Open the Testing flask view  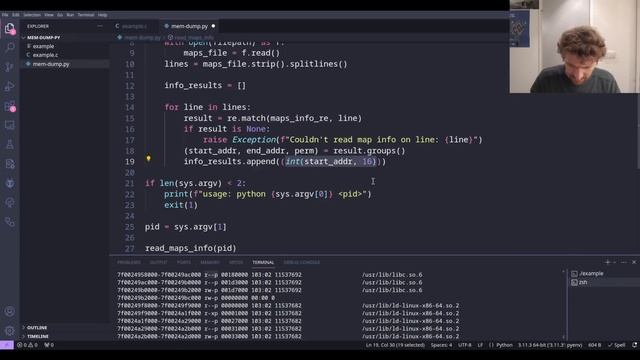10,144
